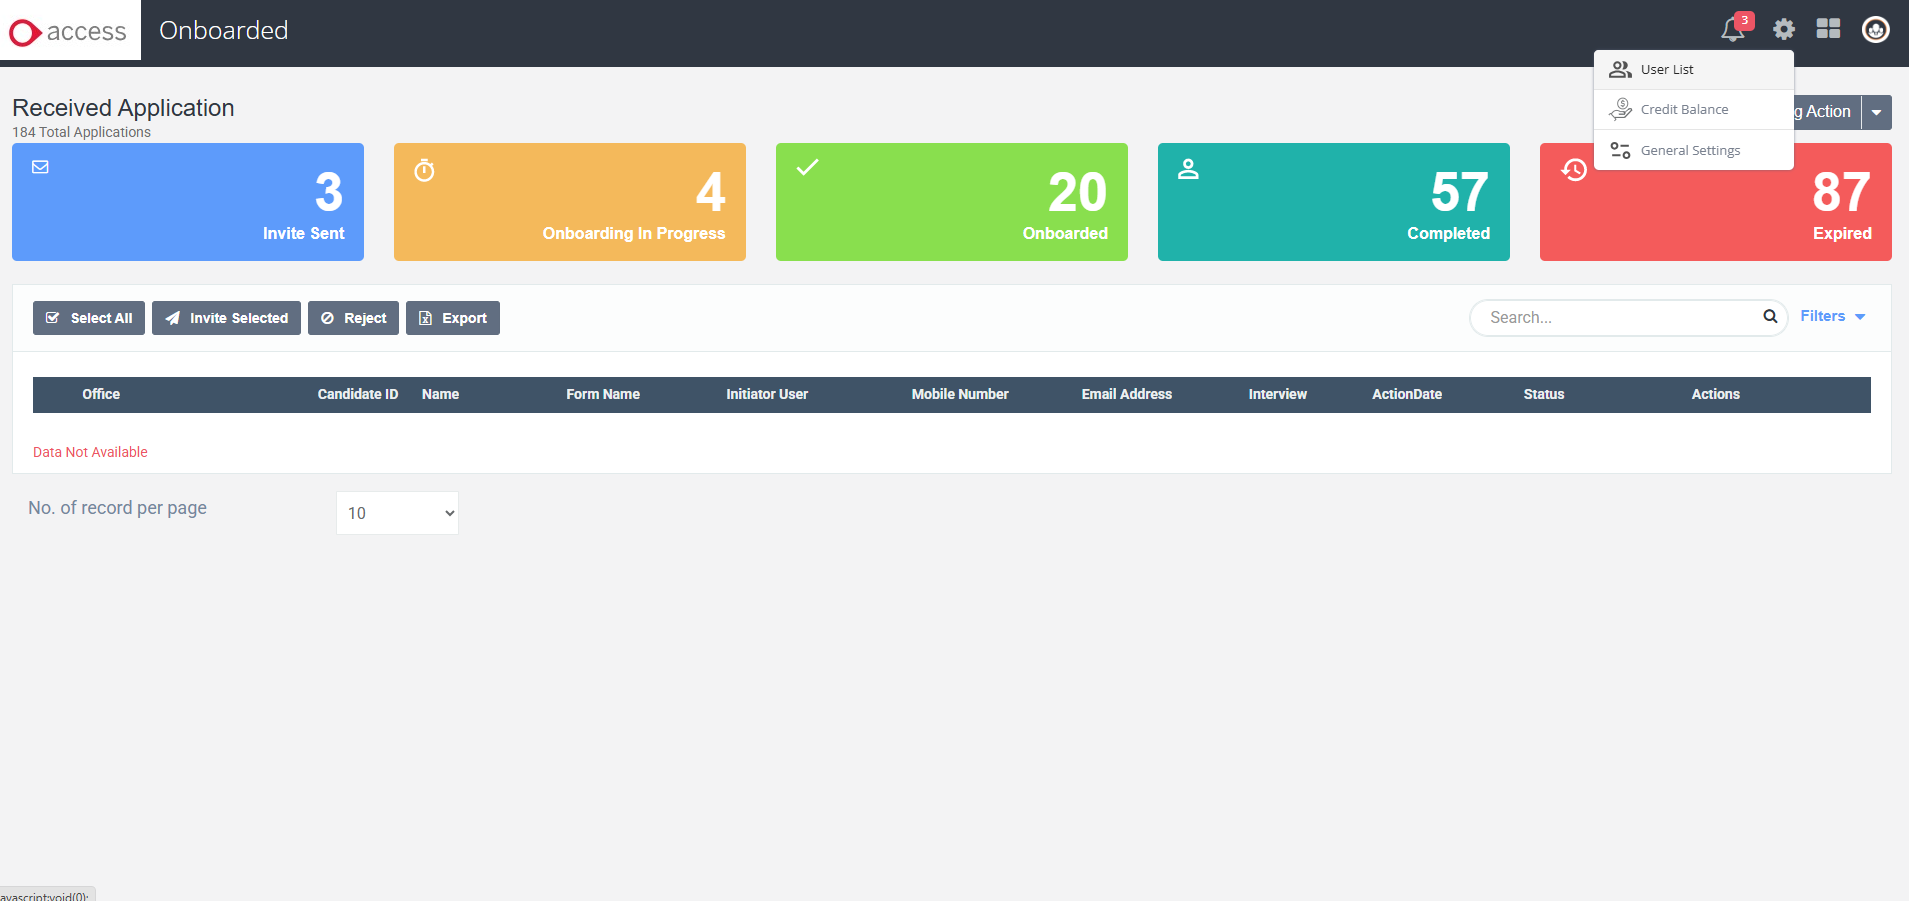Choose Credit Balance in the menu

tap(1683, 109)
